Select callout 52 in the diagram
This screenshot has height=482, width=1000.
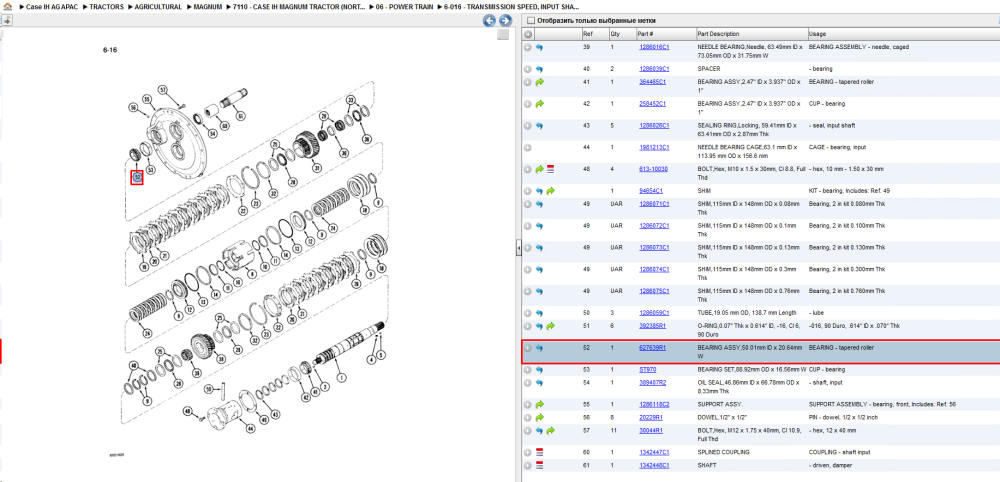[x=136, y=177]
